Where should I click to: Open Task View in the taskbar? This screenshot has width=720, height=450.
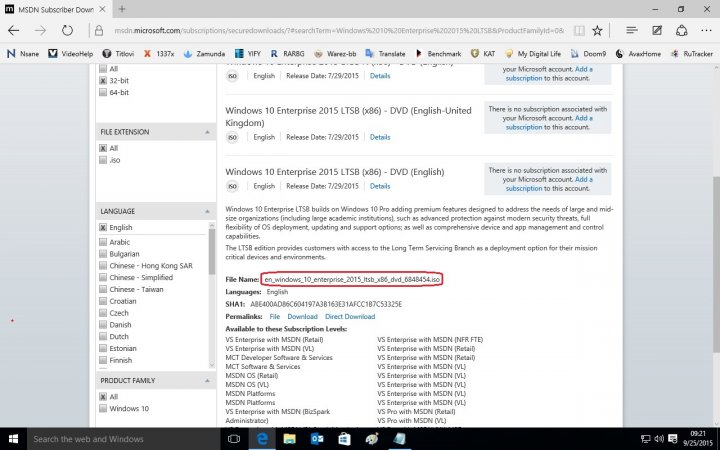click(234, 439)
